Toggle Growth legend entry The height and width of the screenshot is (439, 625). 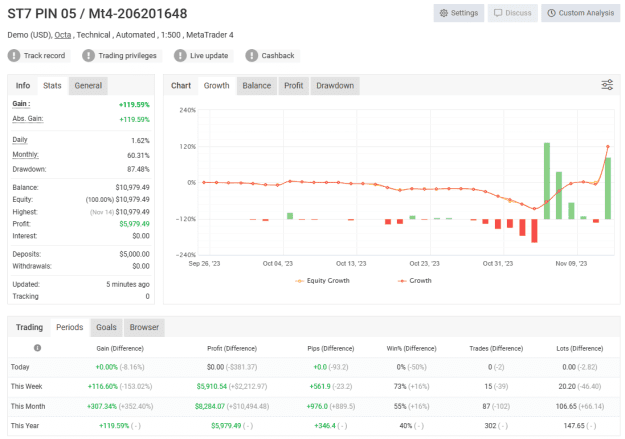pyautogui.click(x=415, y=281)
